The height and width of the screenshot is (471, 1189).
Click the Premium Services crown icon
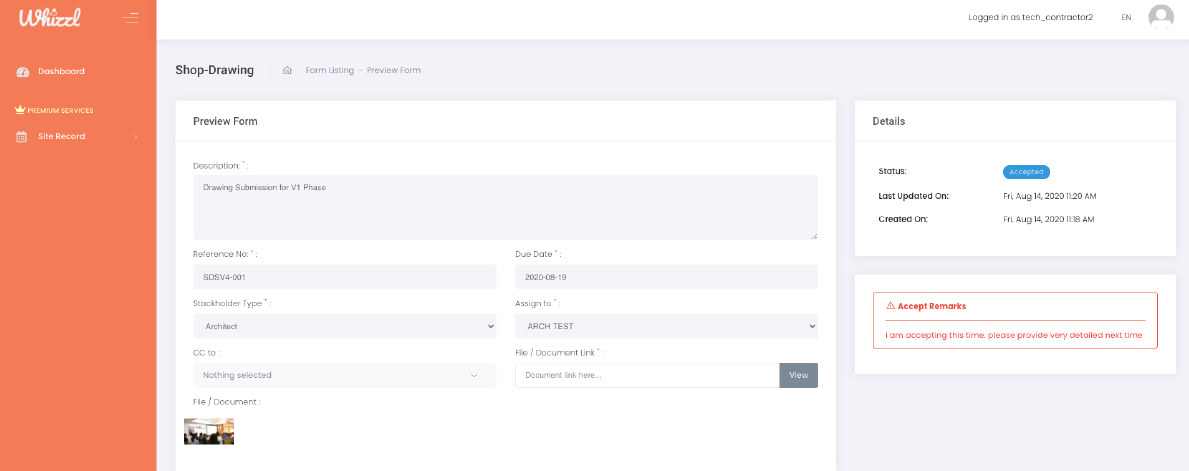coord(19,110)
